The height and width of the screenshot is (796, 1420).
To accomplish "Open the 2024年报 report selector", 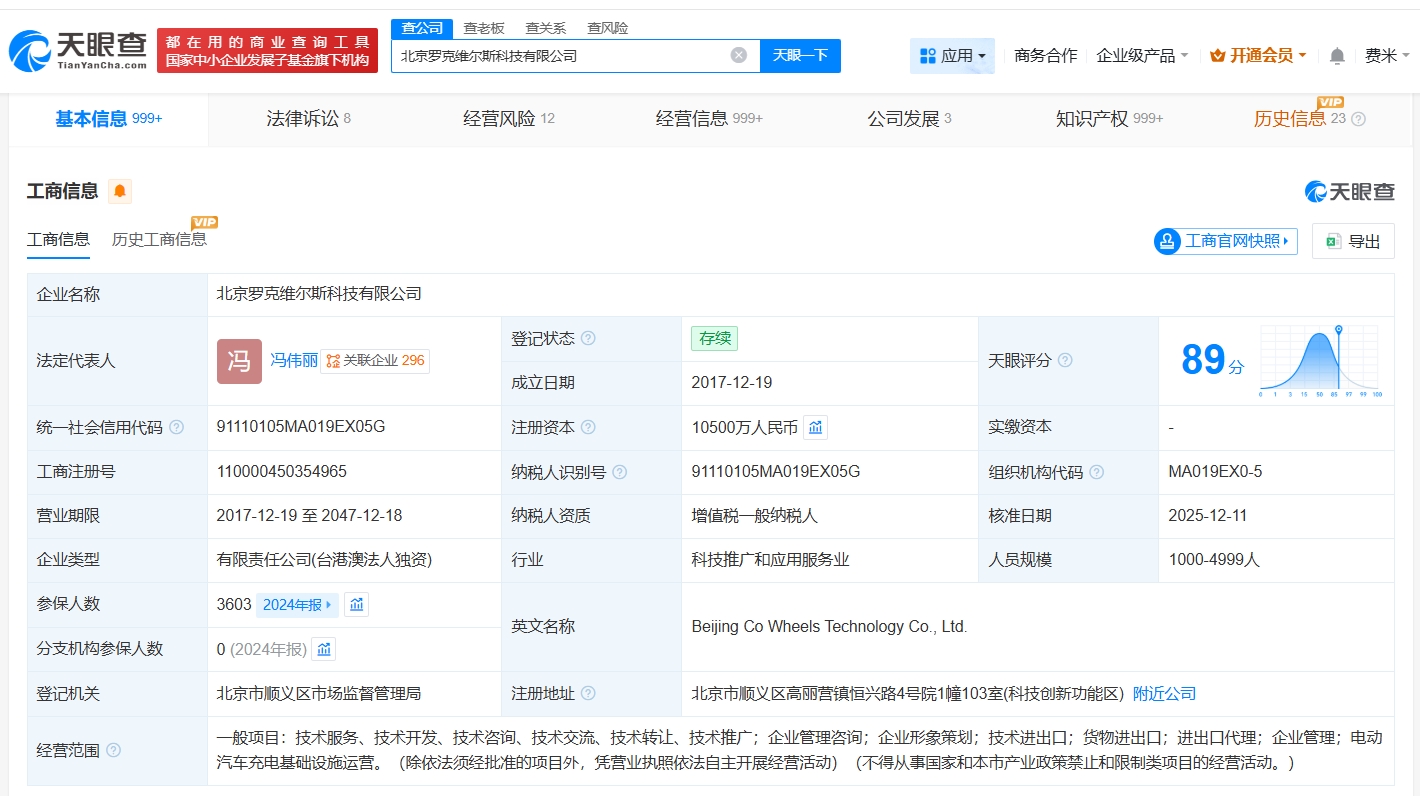I will point(297,605).
